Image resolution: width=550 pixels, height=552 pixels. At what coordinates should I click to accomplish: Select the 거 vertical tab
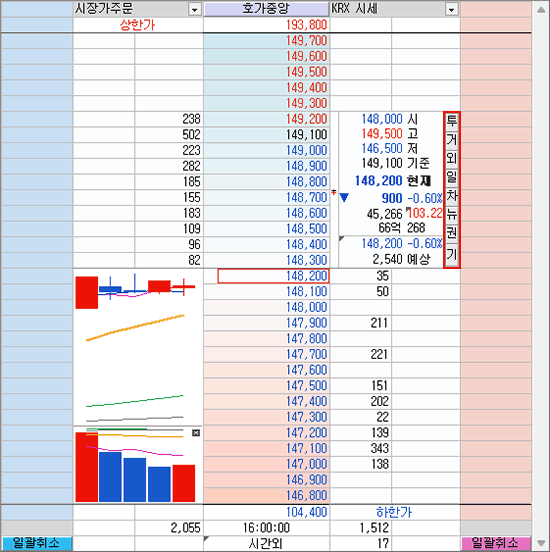[452, 140]
